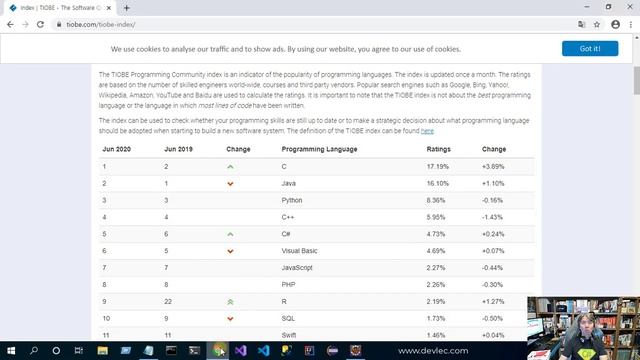Screen dimensions: 640x360
Task: Open Cortana circle on taskbar
Action: 56,351
